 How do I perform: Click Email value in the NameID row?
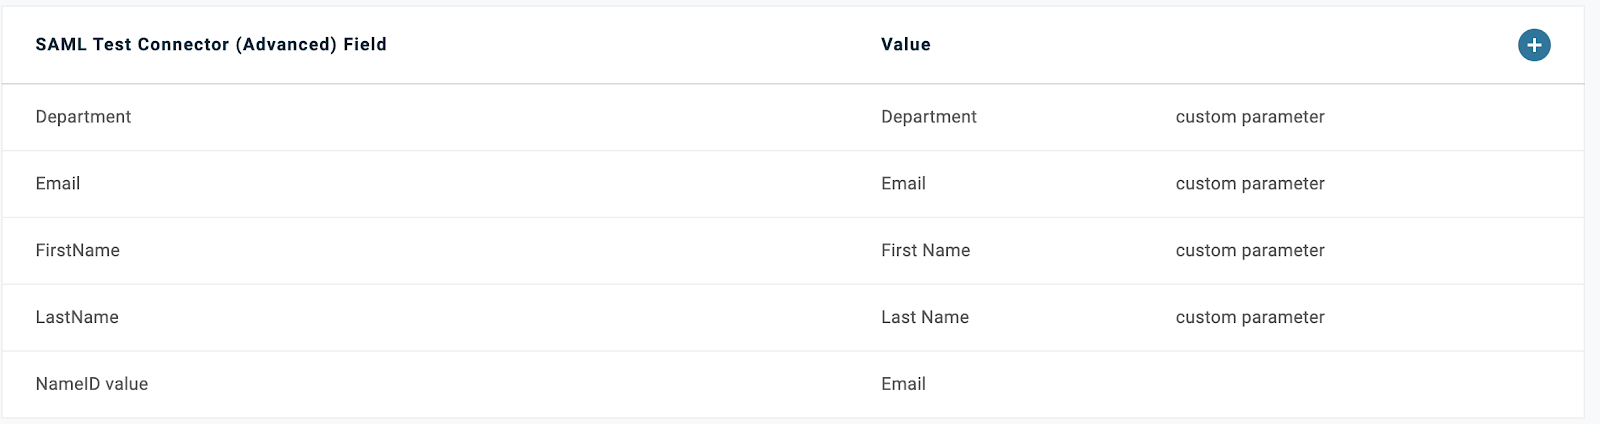tap(903, 384)
